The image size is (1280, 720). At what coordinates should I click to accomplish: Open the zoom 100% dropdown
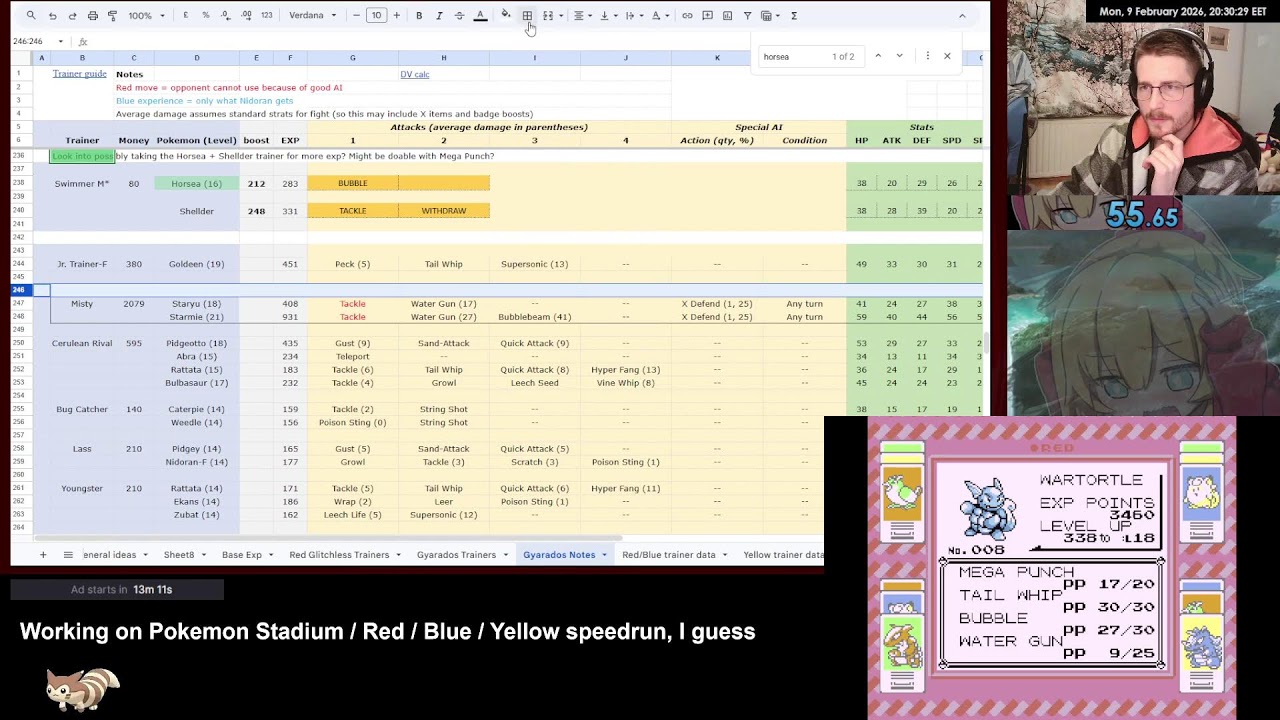(146, 16)
